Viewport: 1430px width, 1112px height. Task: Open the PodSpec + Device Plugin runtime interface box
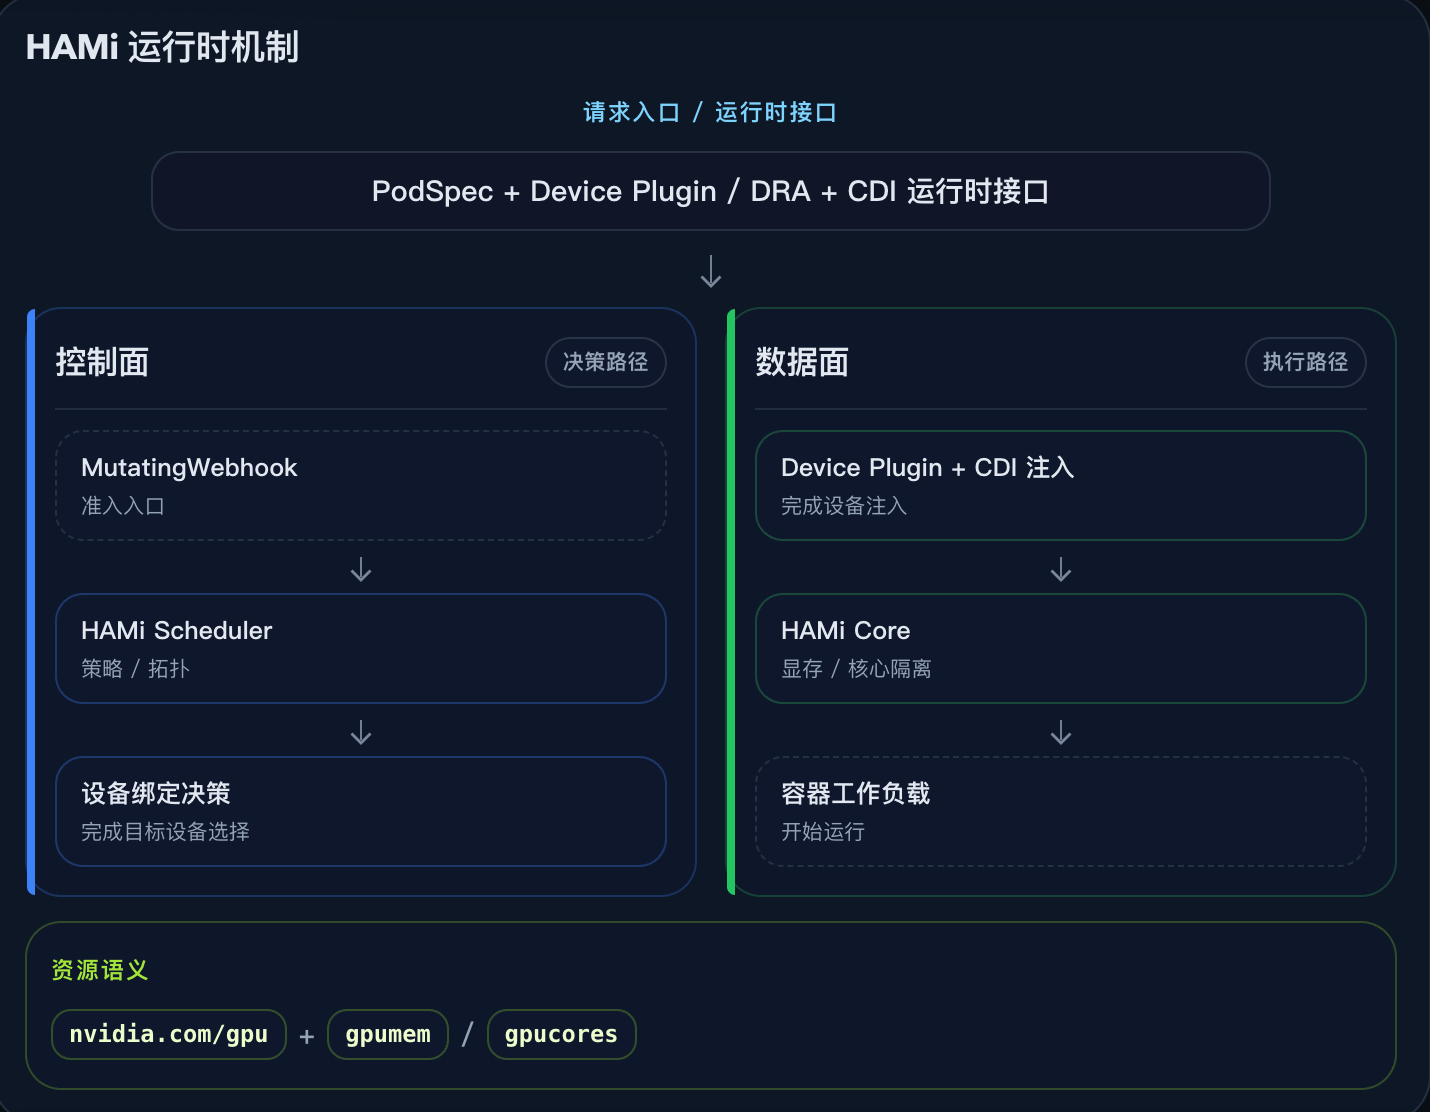tap(710, 191)
